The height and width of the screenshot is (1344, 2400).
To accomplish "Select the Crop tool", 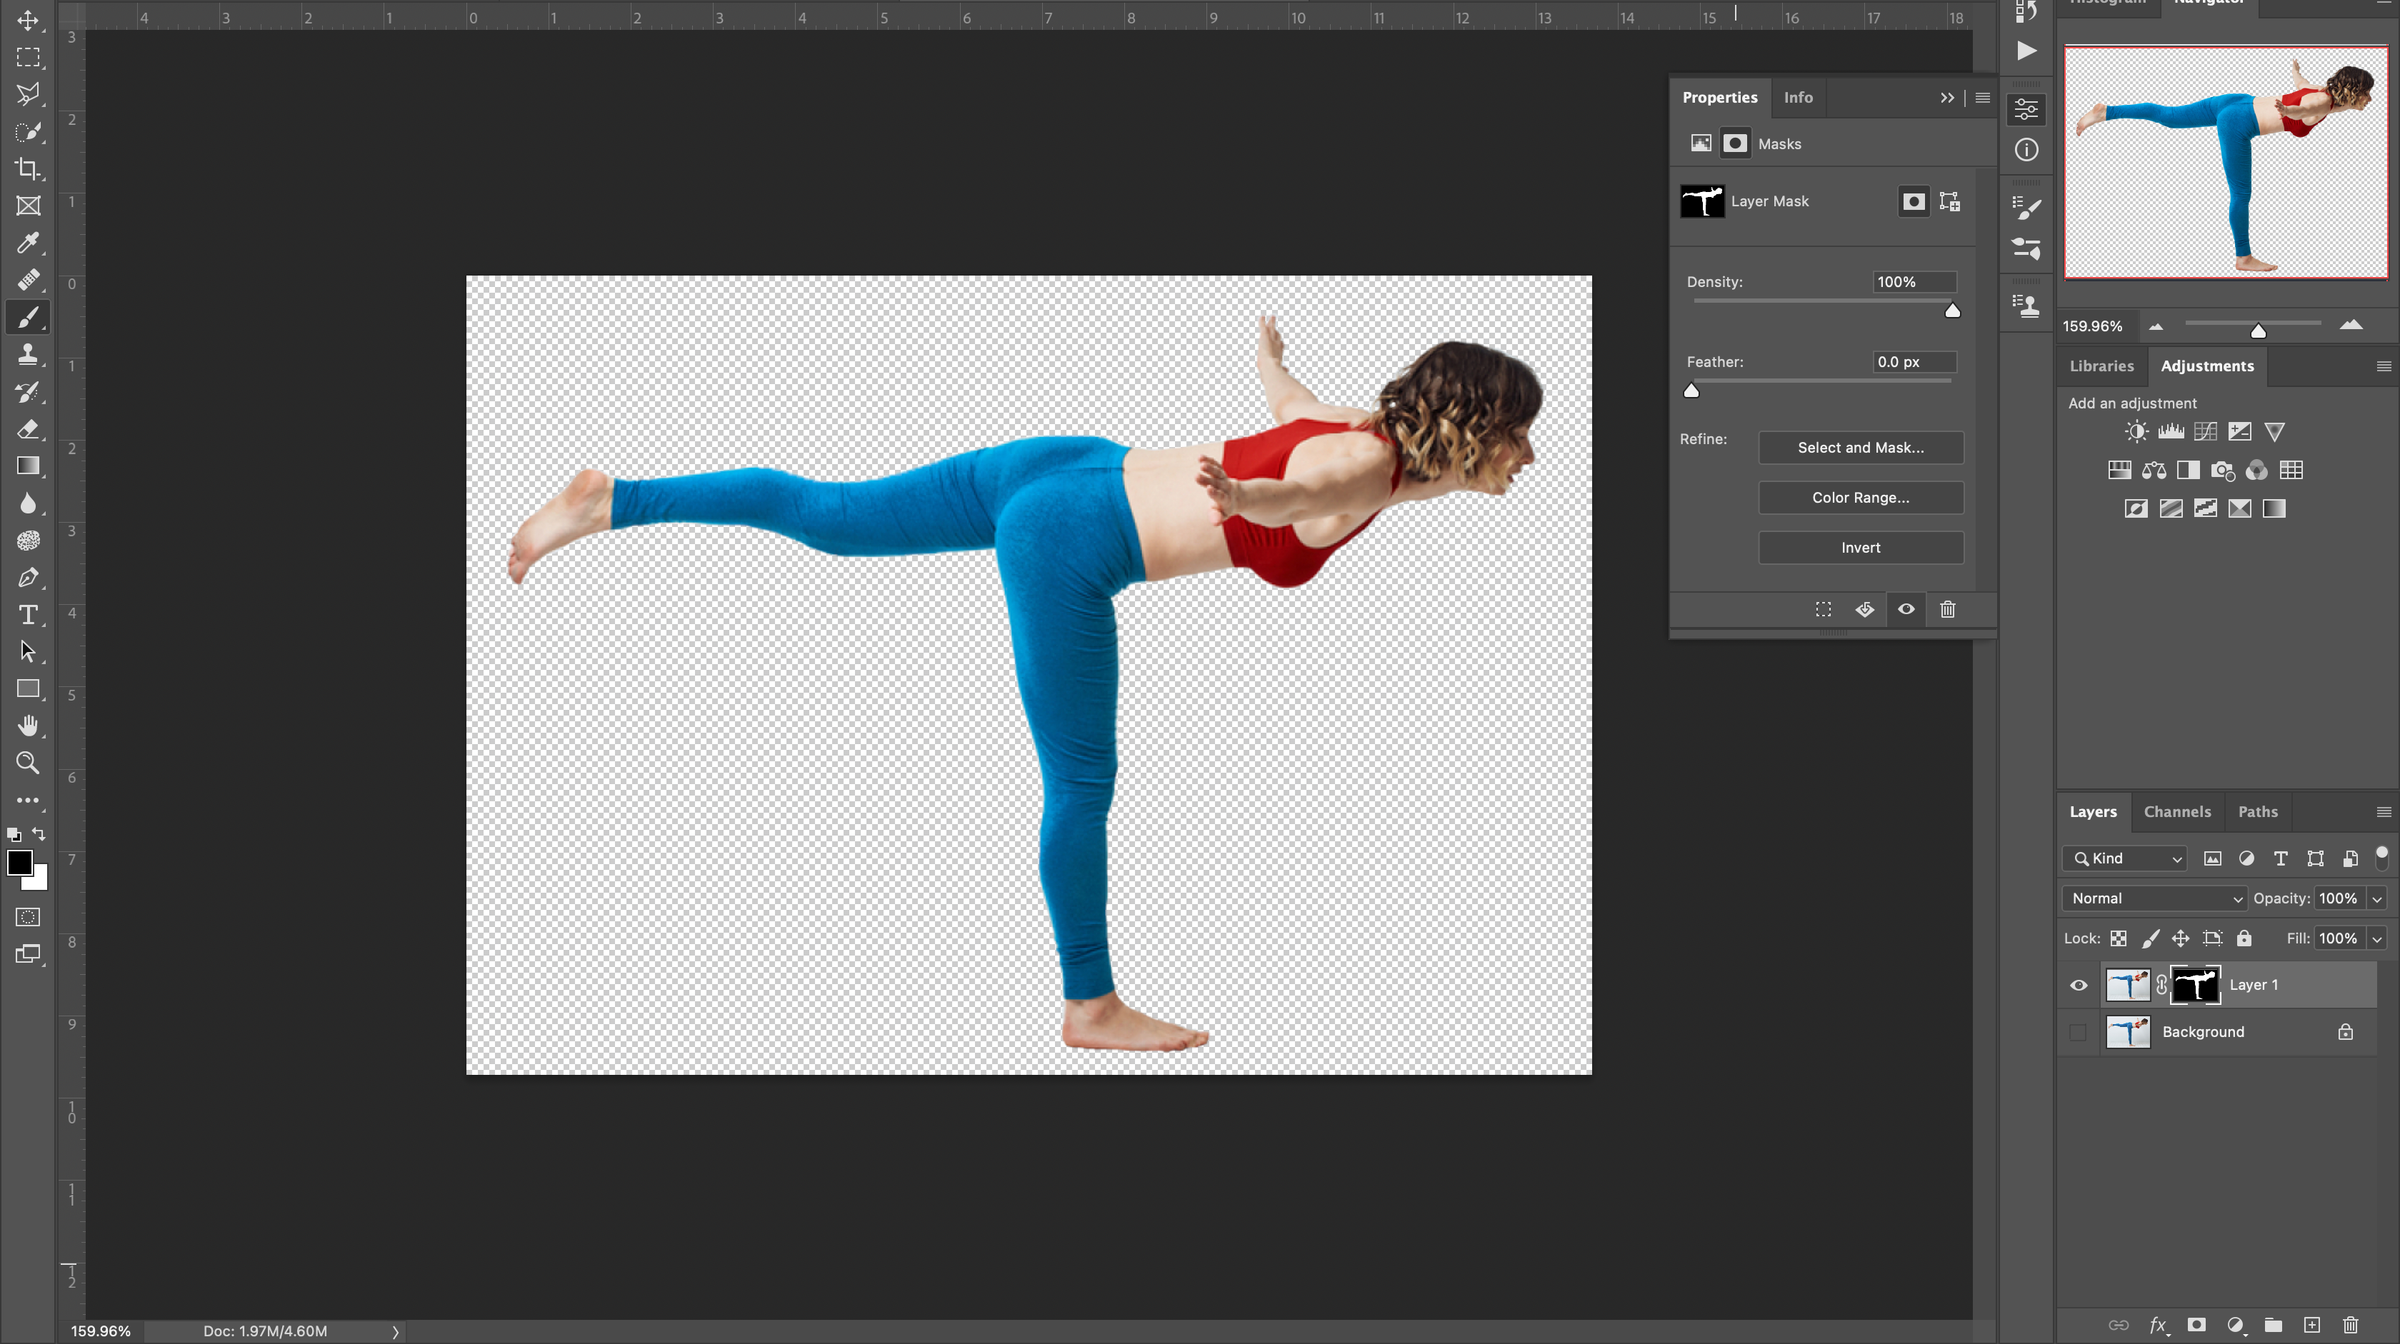I will [28, 169].
